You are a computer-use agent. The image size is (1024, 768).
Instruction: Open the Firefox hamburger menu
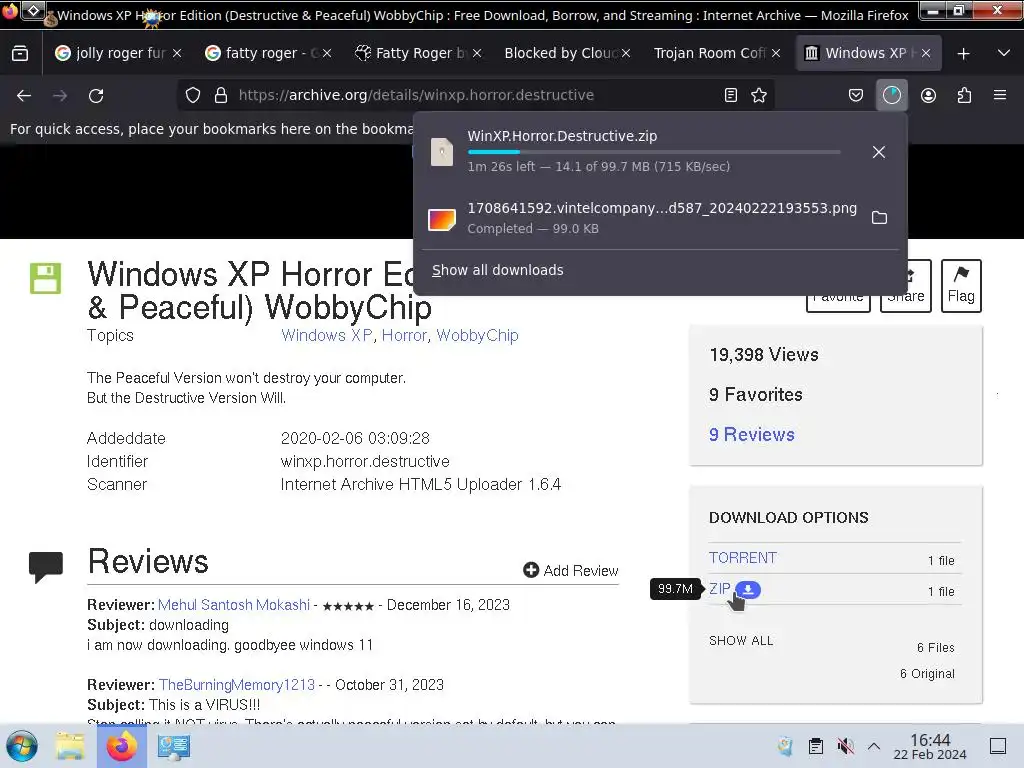pos(1000,95)
